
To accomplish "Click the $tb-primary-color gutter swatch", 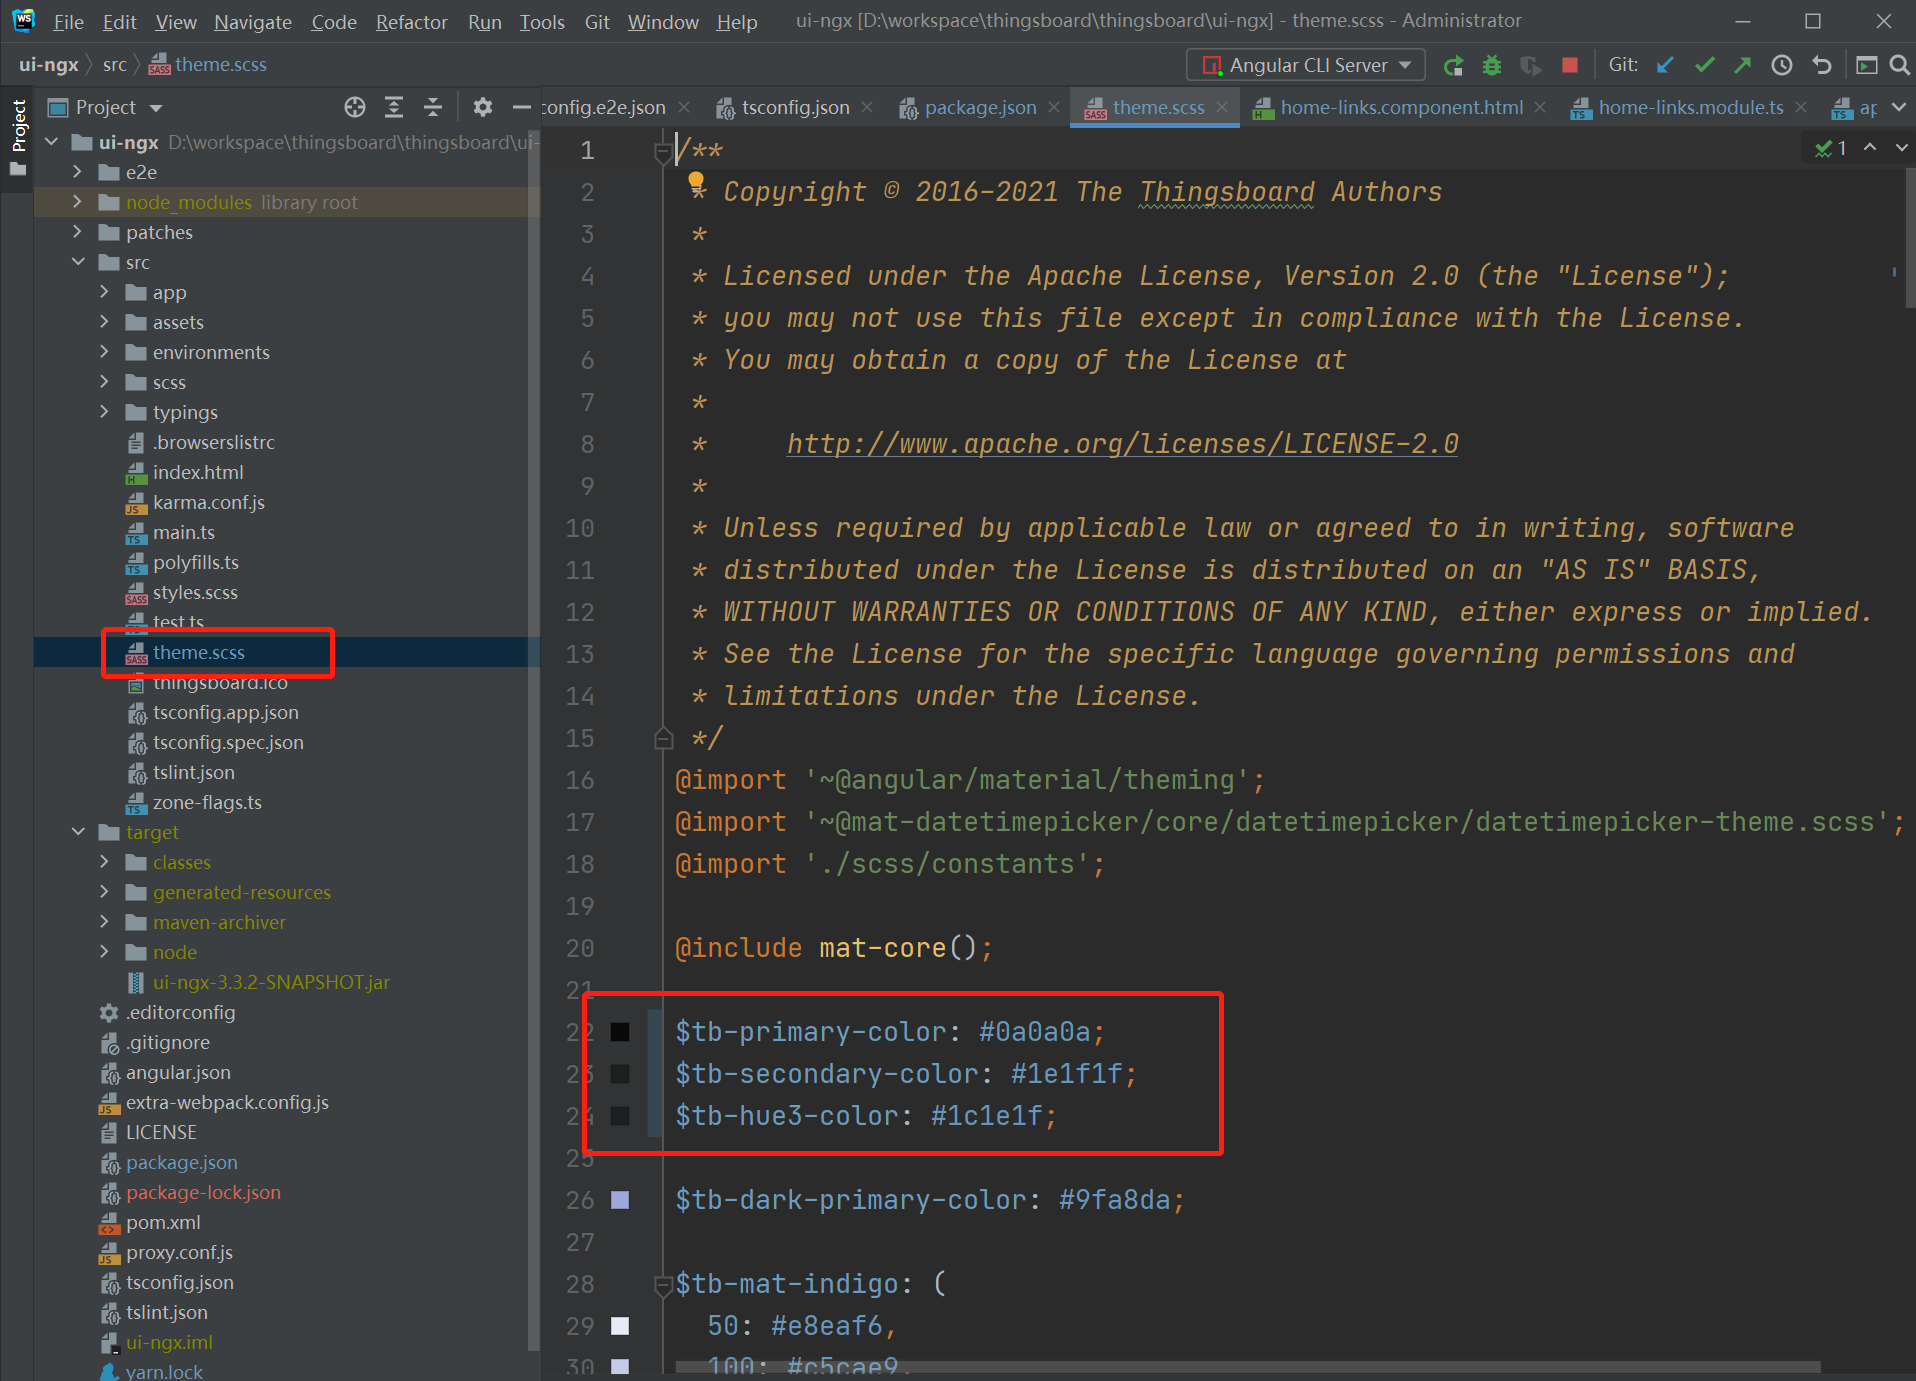I will coord(620,1032).
